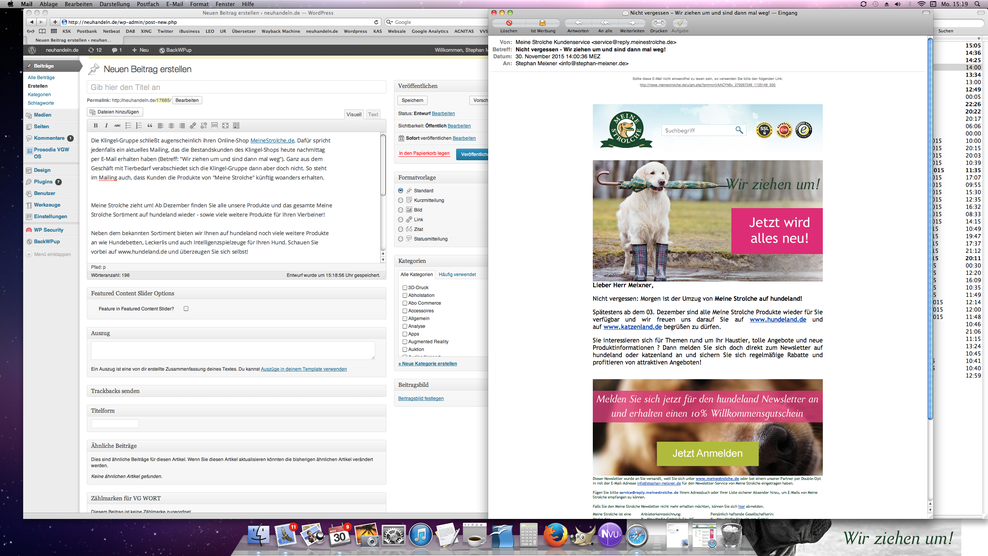Open Design in WordPress sidebar

tap(42, 170)
